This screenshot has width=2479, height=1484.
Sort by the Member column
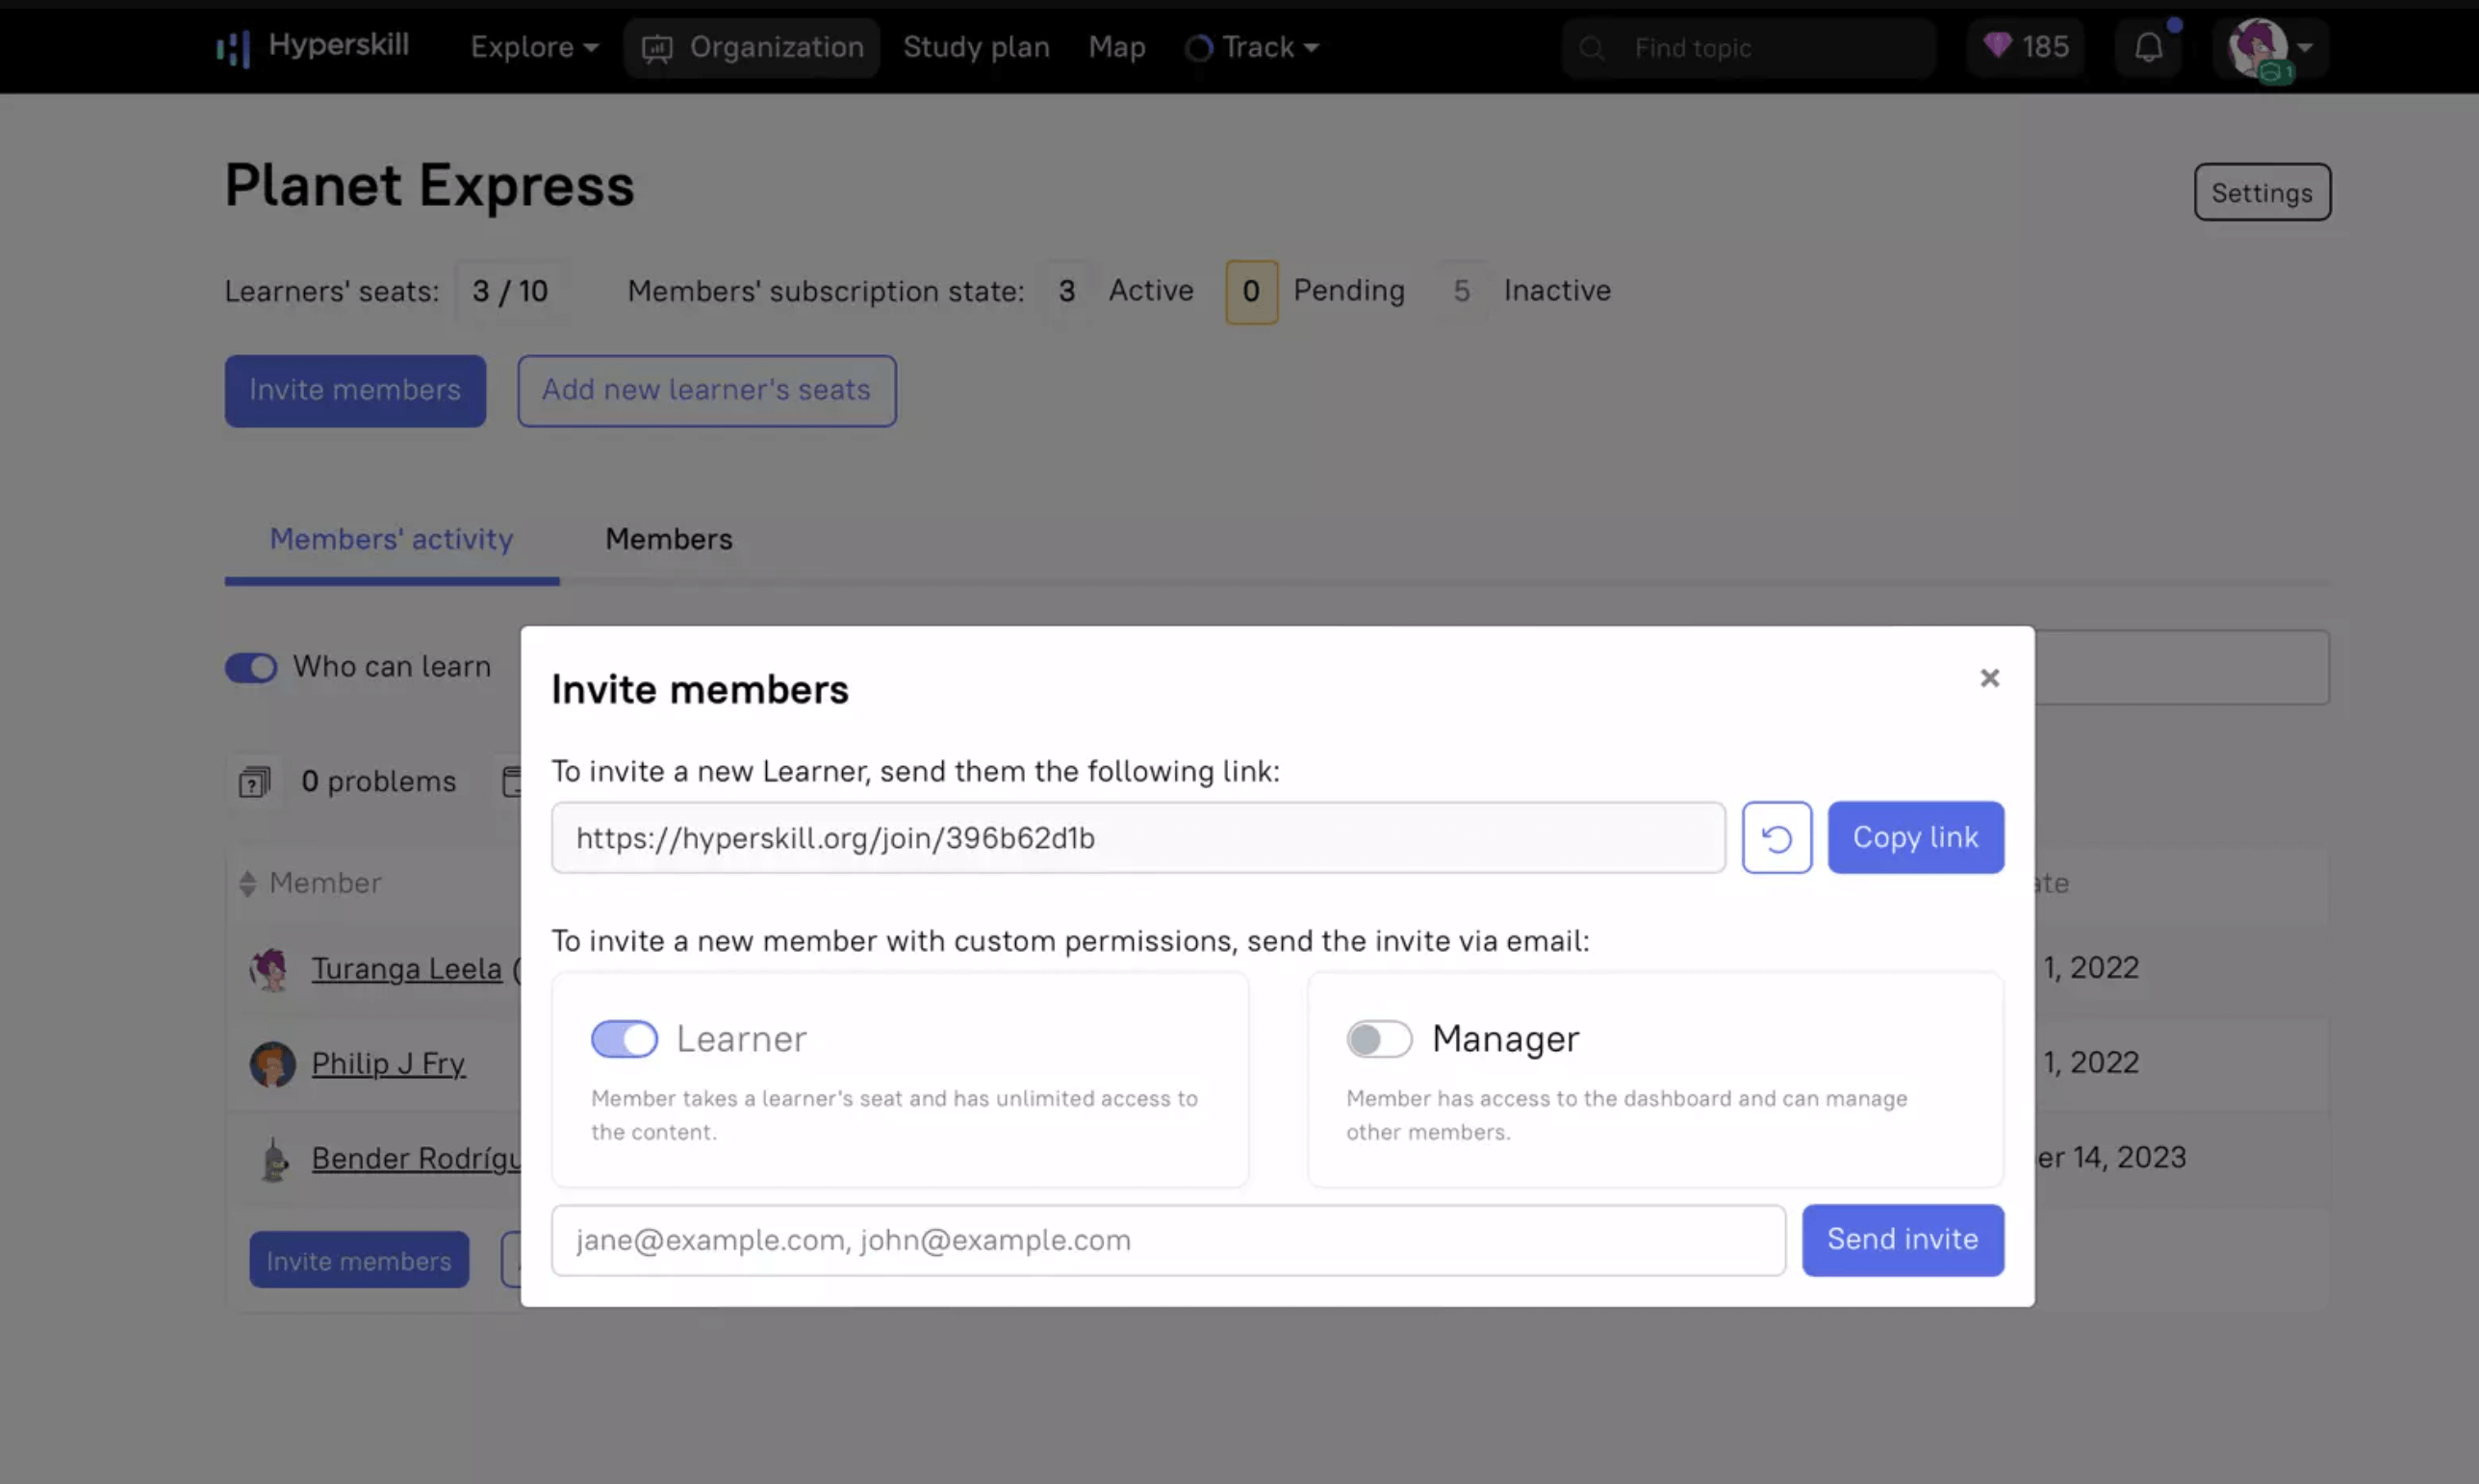[310, 884]
